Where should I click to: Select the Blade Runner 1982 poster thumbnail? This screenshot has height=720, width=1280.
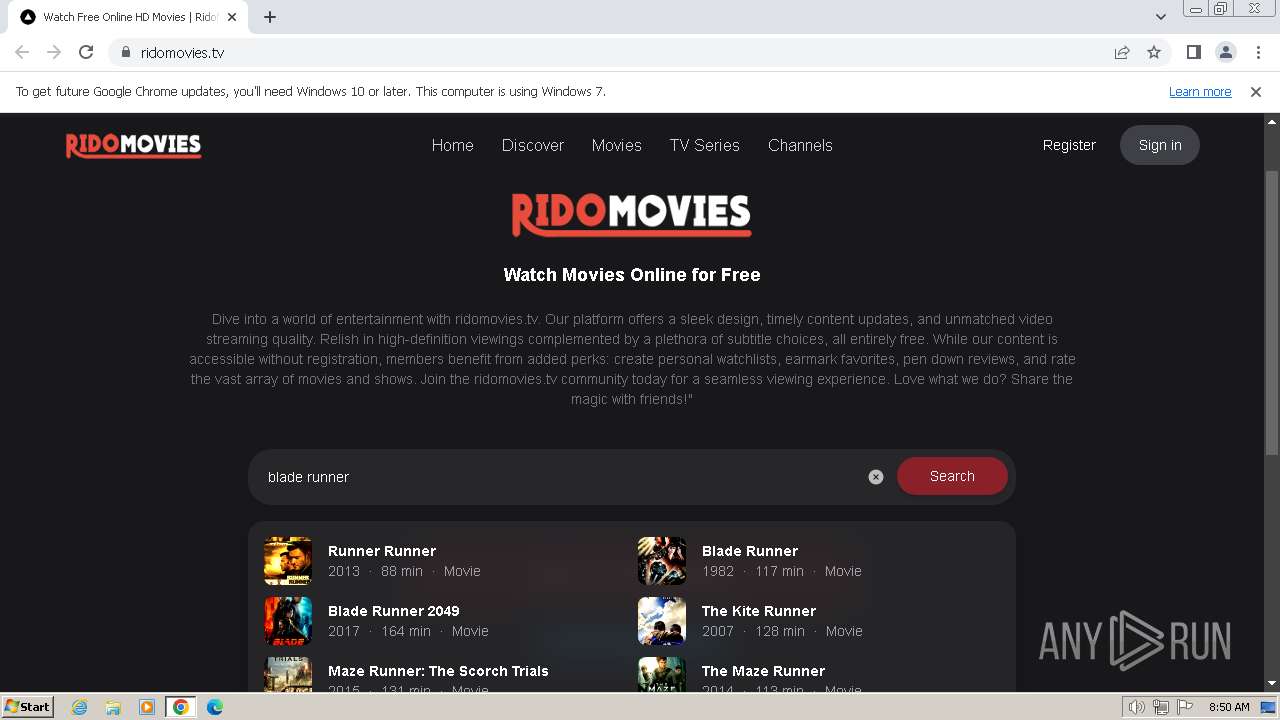click(662, 561)
